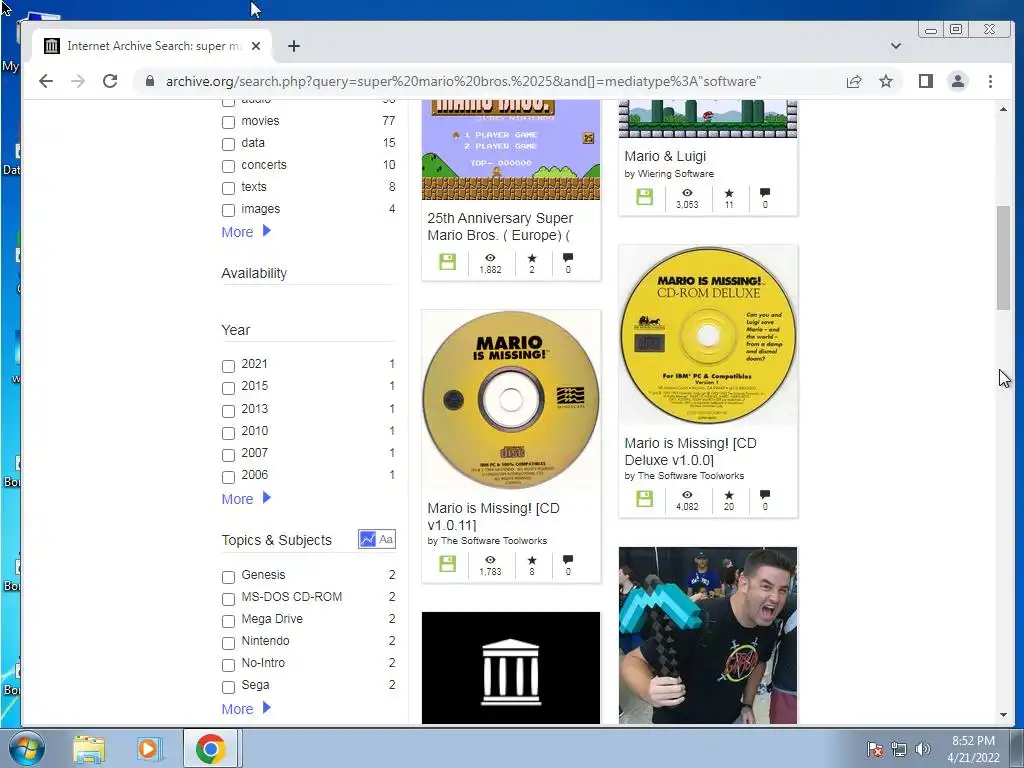Click the tab search chevron

tap(895, 46)
